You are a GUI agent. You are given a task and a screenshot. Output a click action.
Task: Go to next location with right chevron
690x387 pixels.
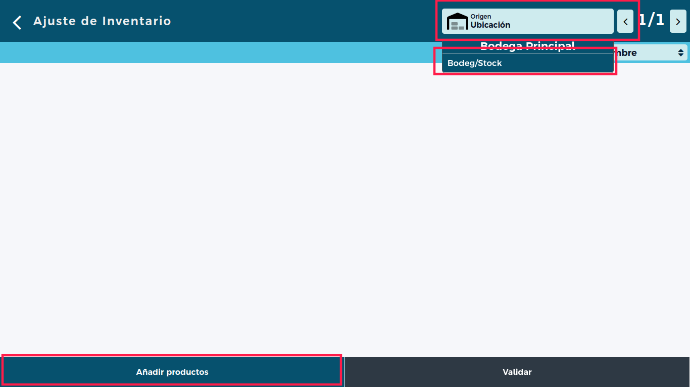tap(678, 22)
